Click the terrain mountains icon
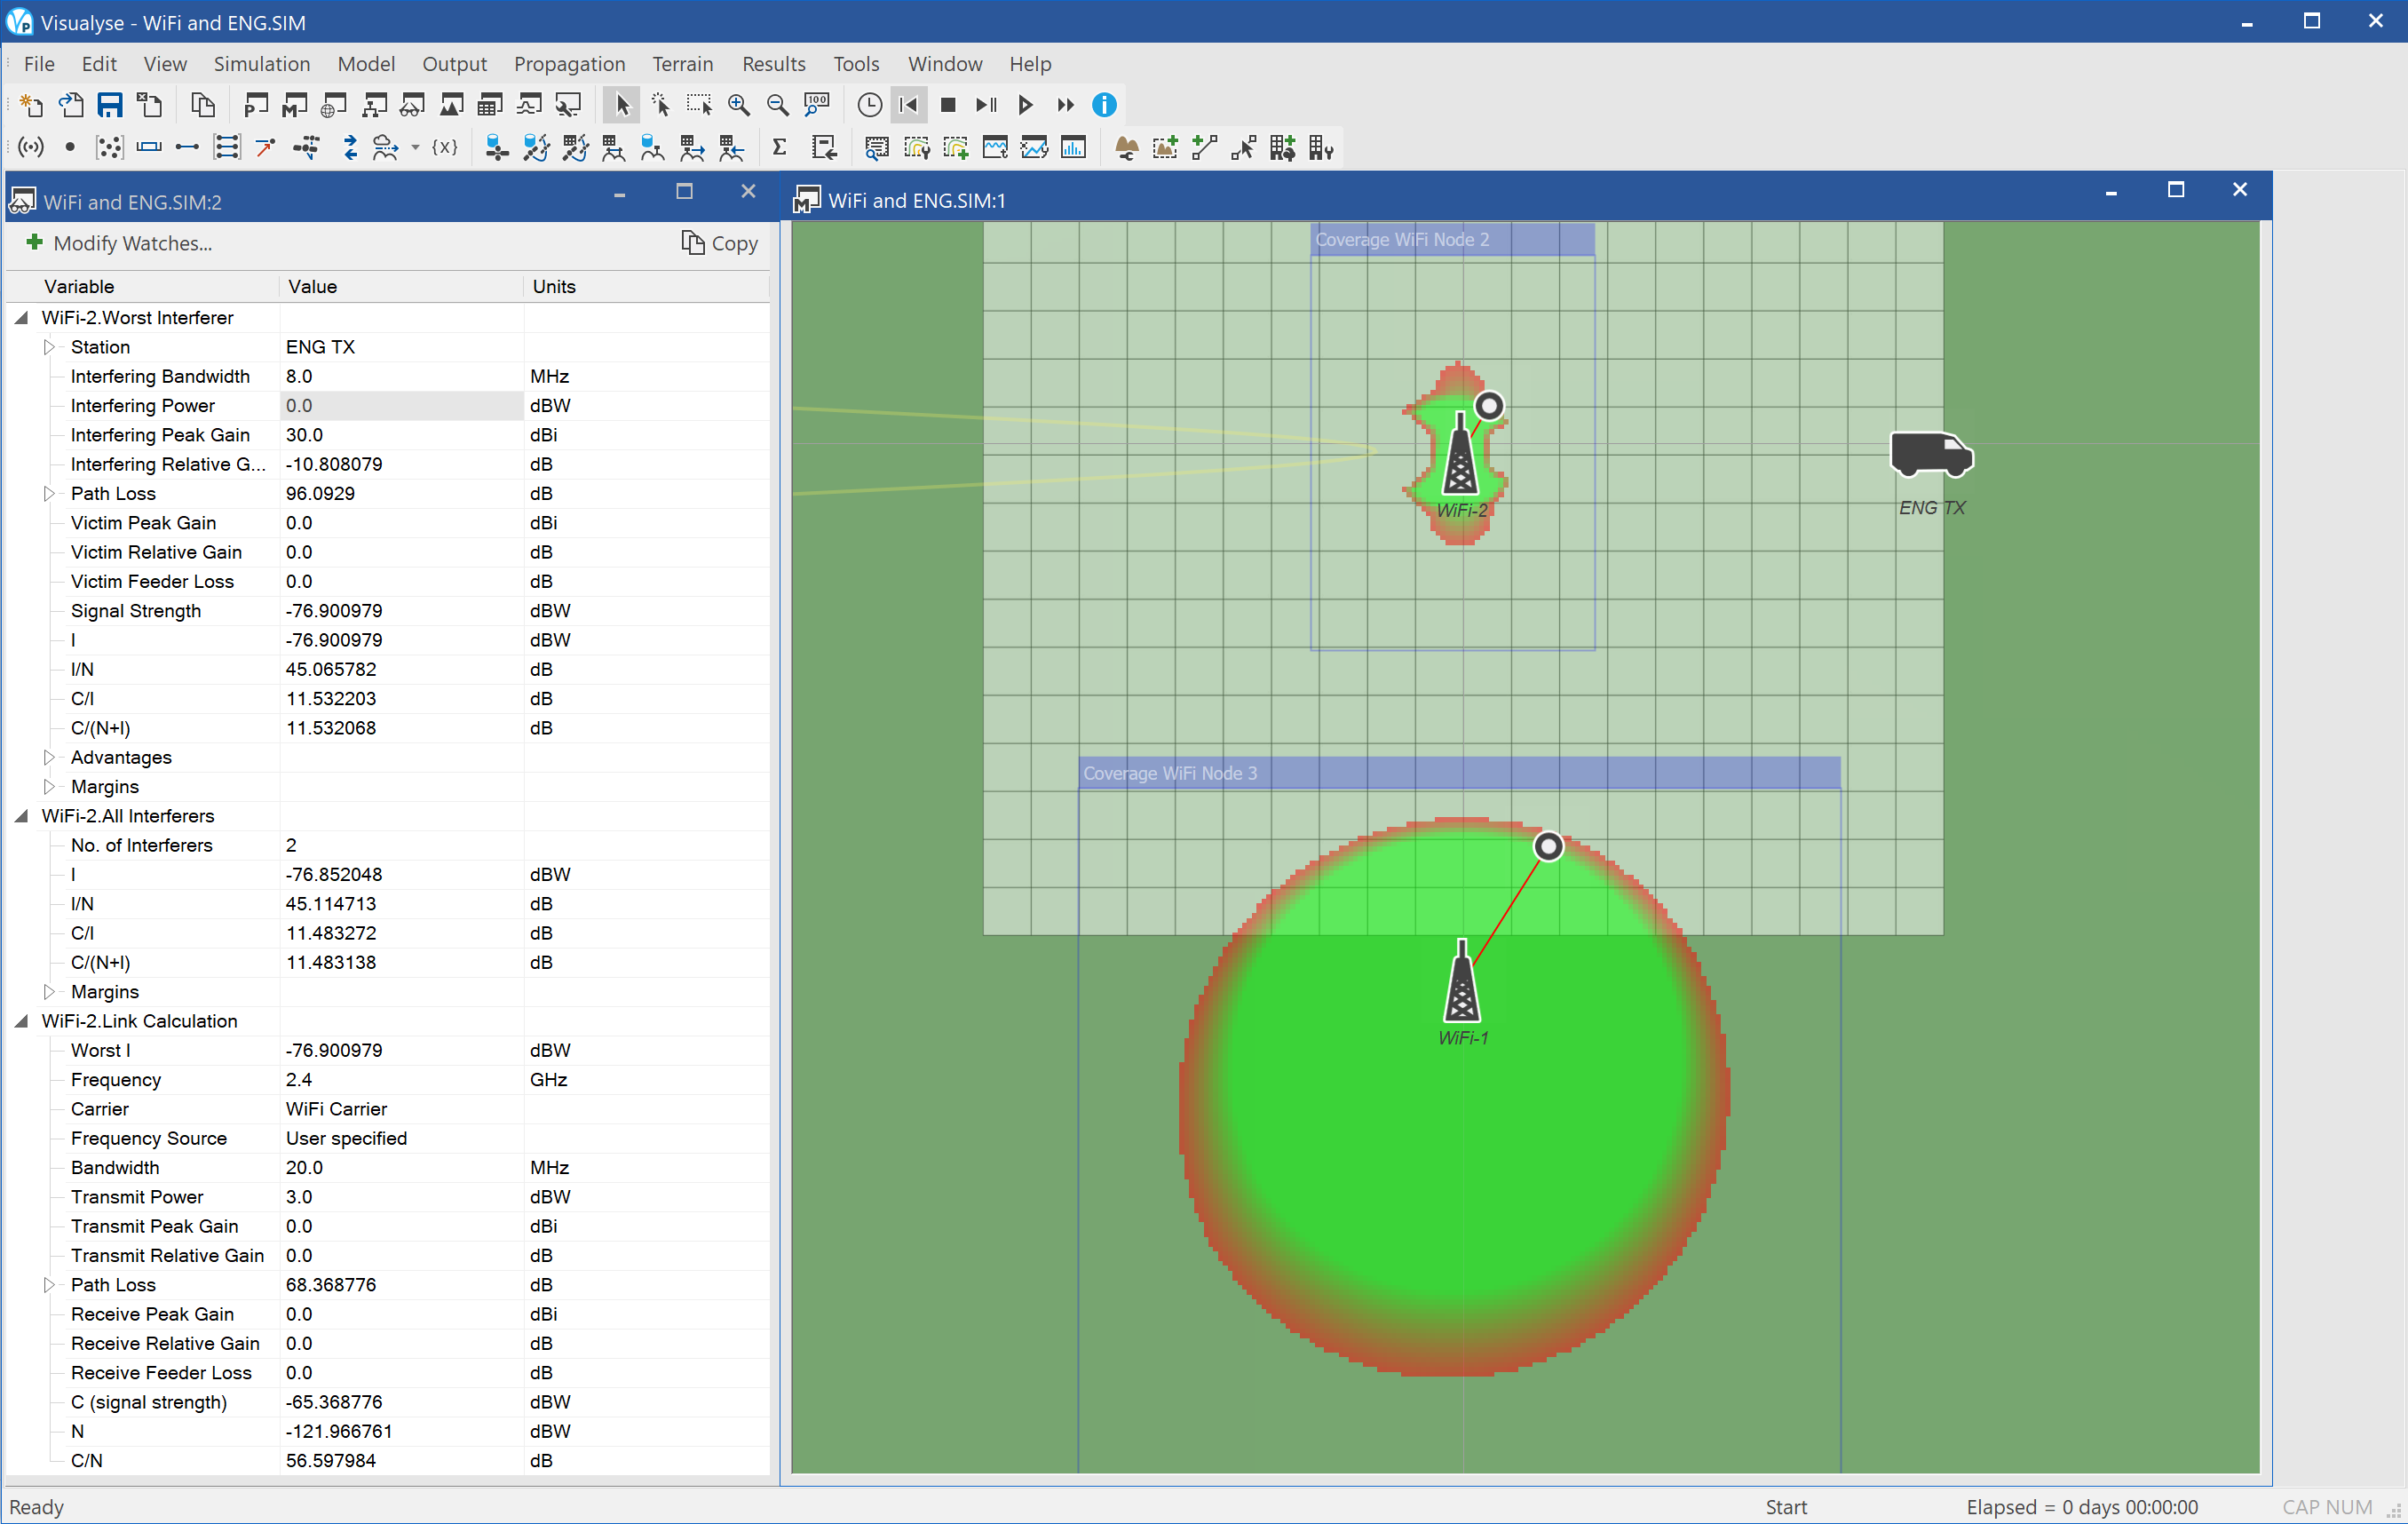The height and width of the screenshot is (1524, 2408). click(x=1127, y=148)
